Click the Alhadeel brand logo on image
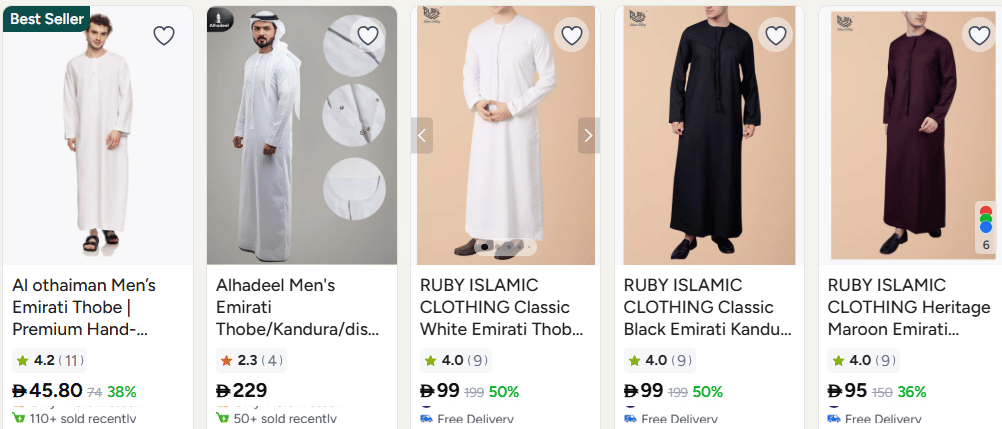The width and height of the screenshot is (1002, 429). pos(220,21)
